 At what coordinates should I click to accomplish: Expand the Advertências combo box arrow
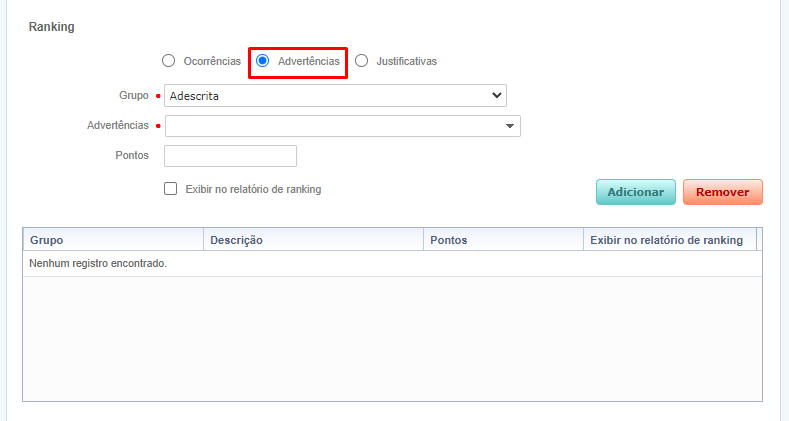(x=510, y=126)
